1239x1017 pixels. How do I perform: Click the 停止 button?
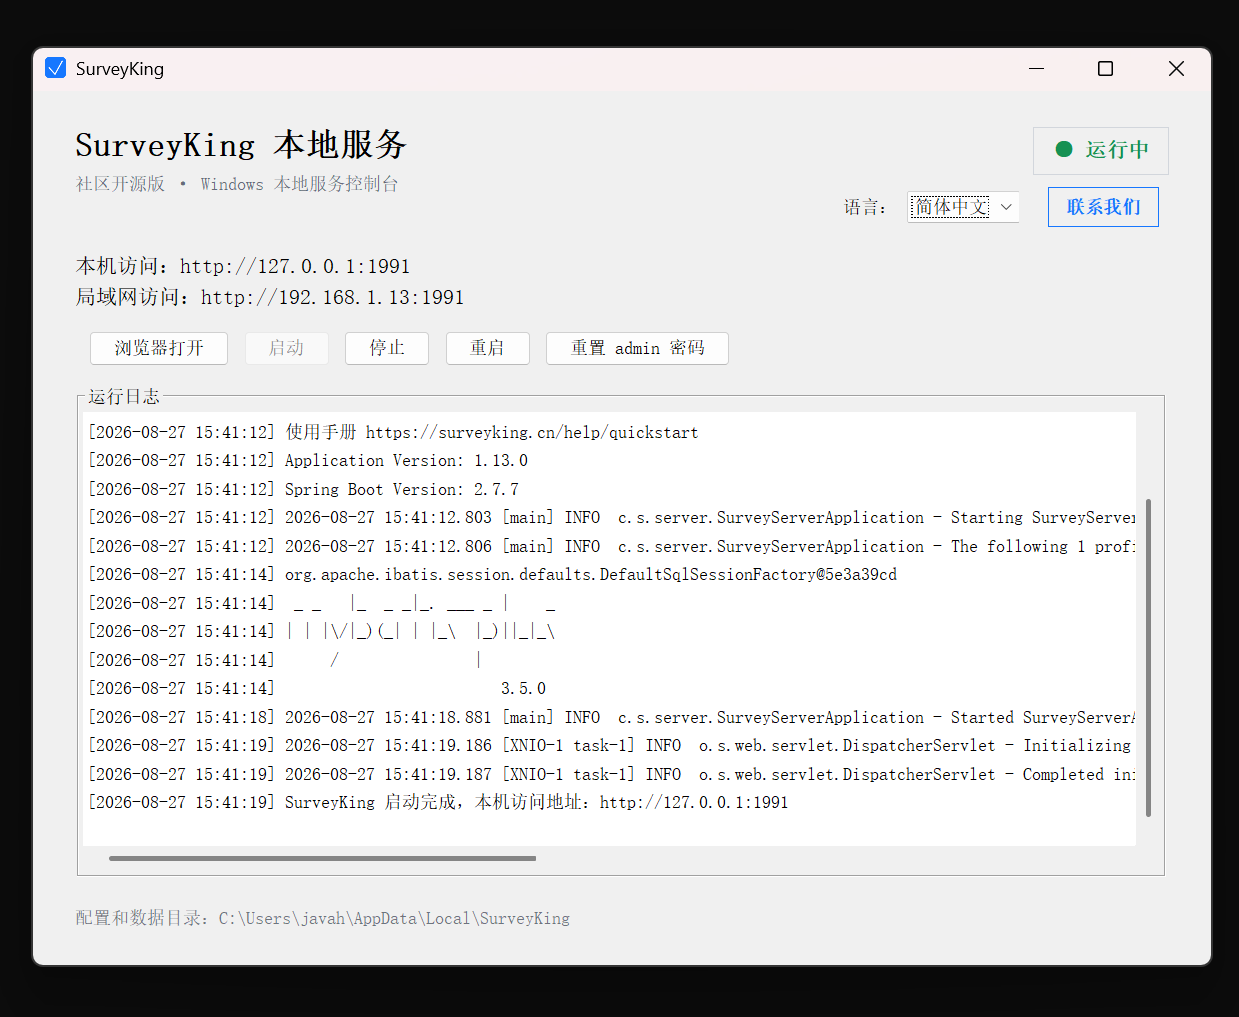tap(387, 348)
